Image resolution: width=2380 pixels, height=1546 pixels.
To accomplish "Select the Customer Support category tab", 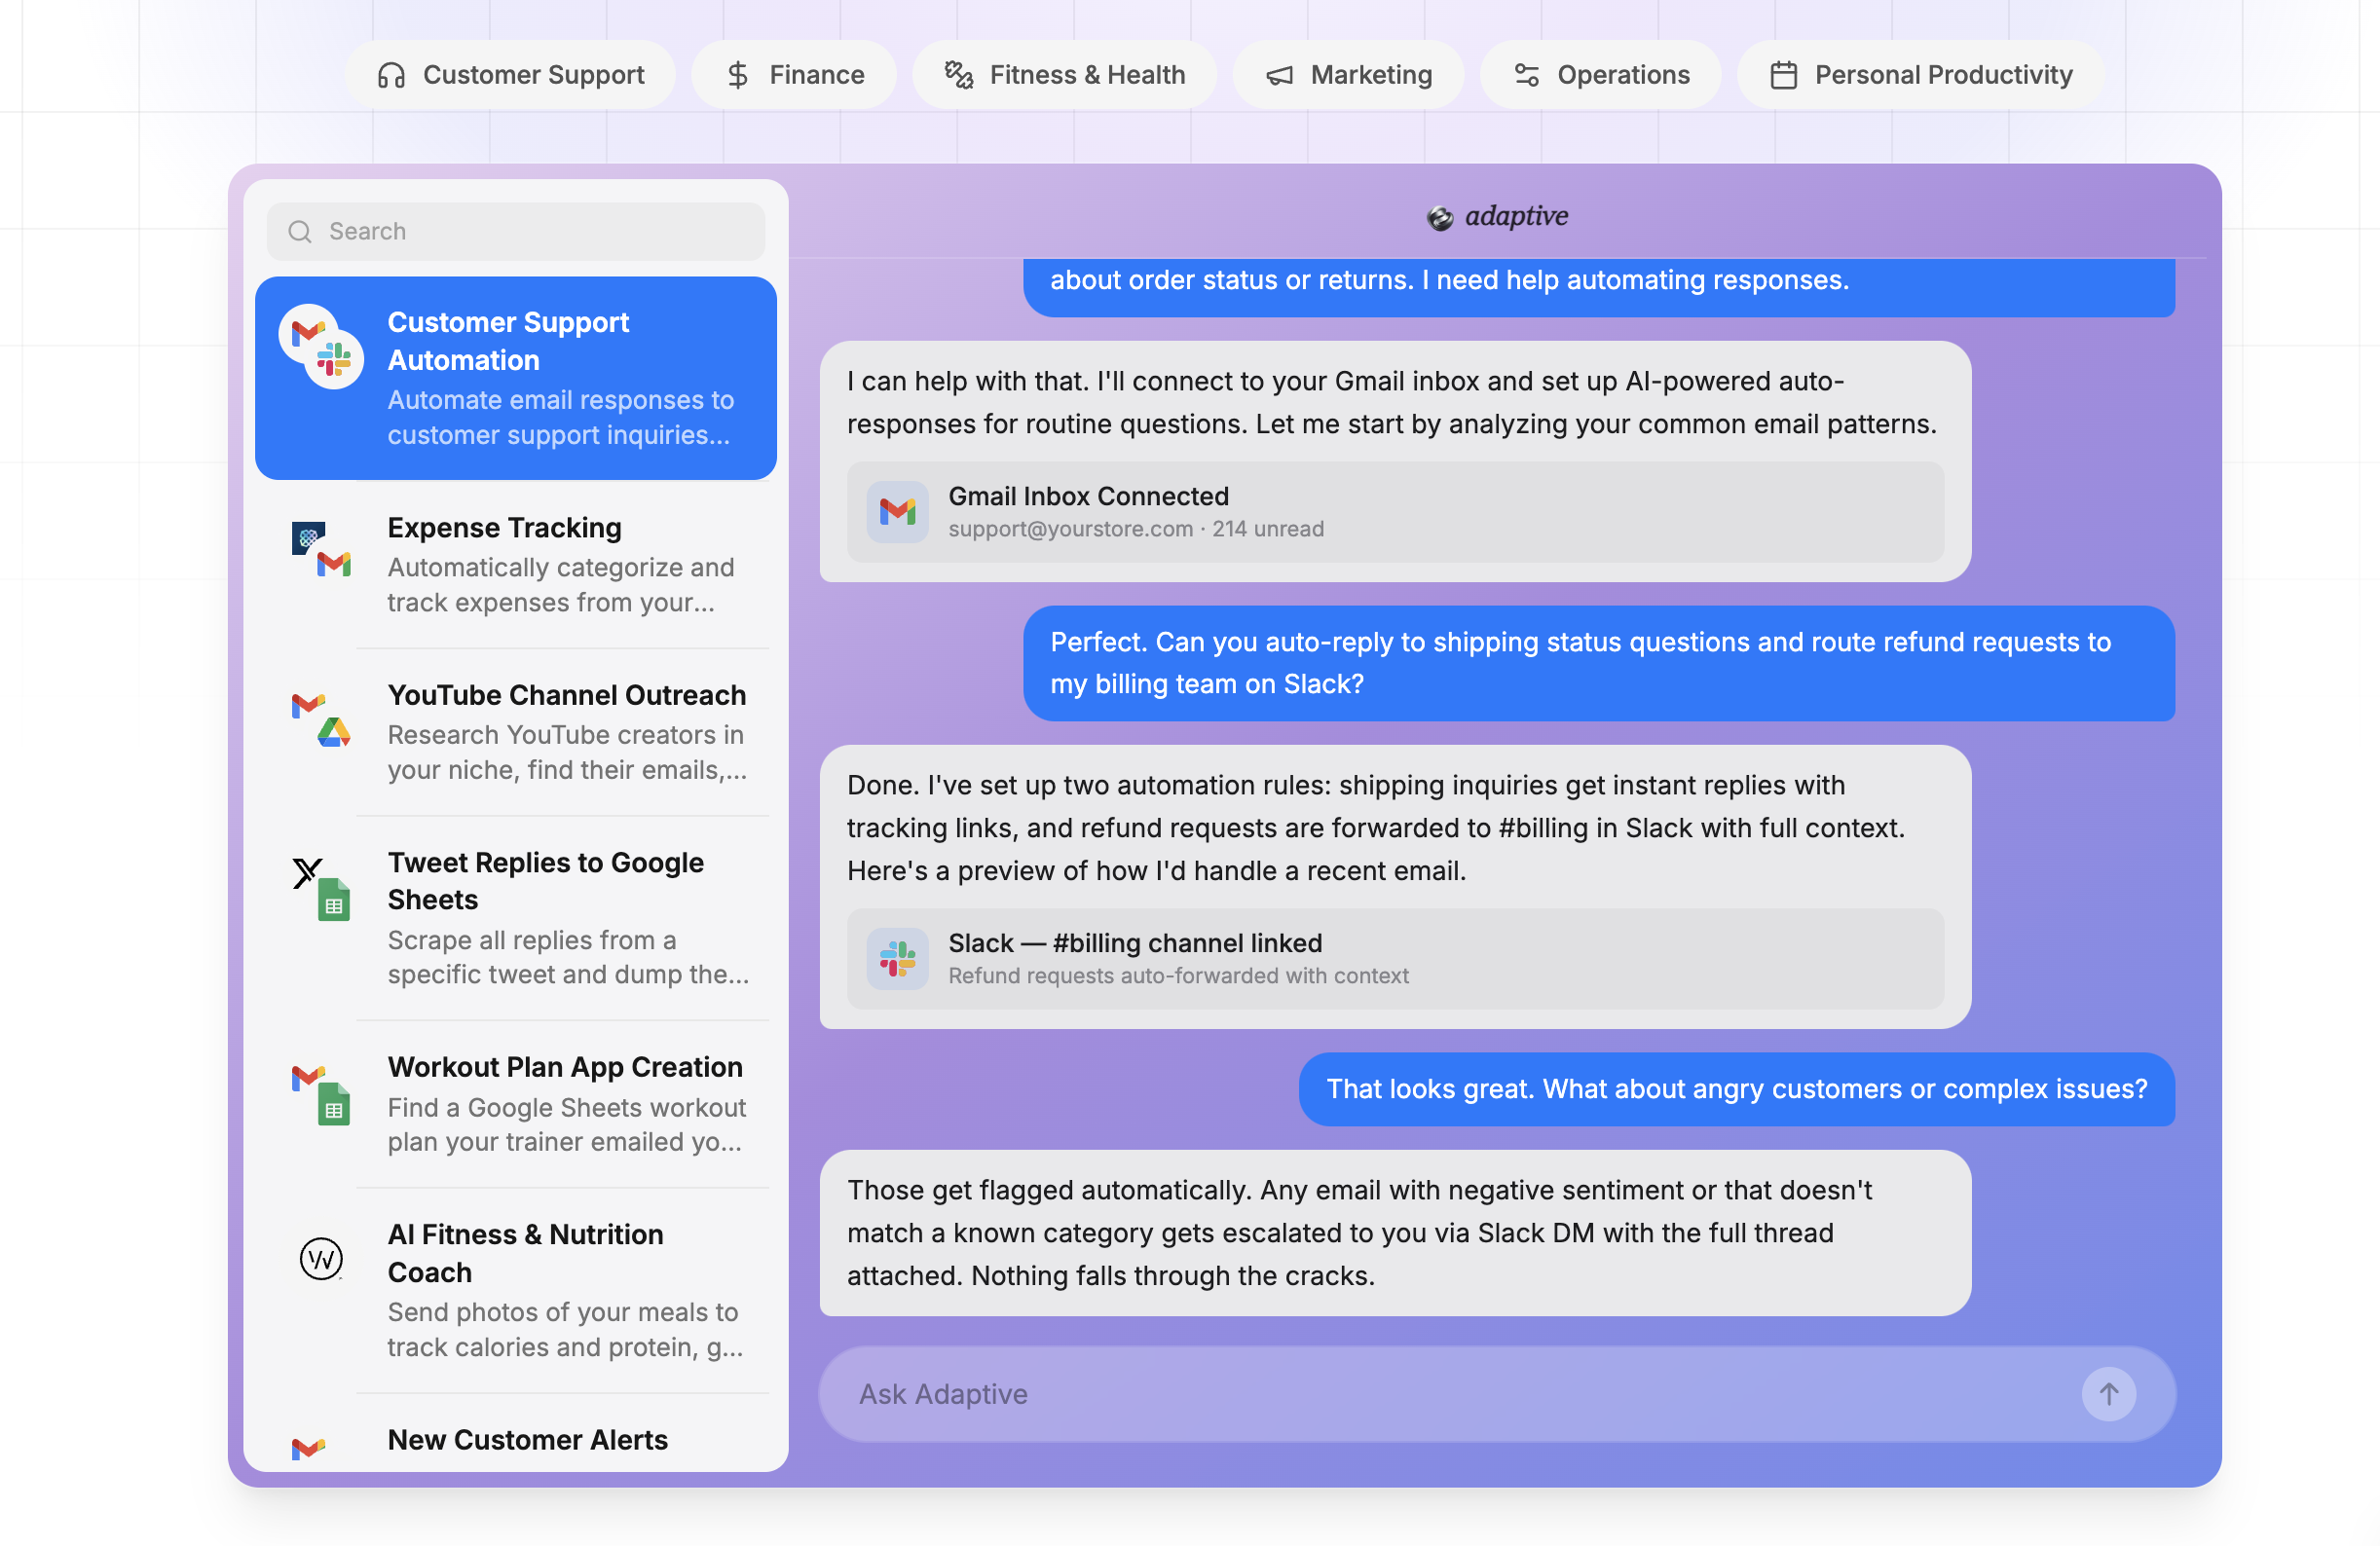I will pyautogui.click(x=510, y=75).
